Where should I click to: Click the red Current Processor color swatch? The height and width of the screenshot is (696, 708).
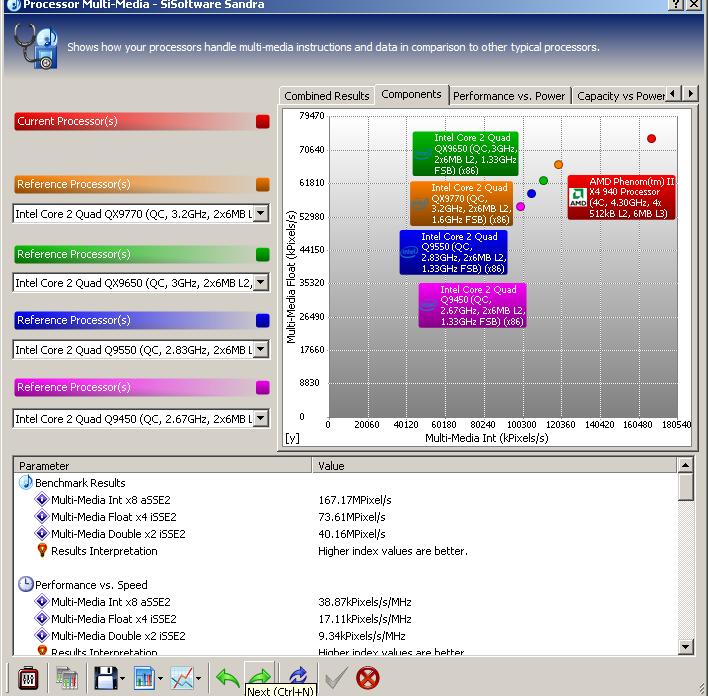262,121
